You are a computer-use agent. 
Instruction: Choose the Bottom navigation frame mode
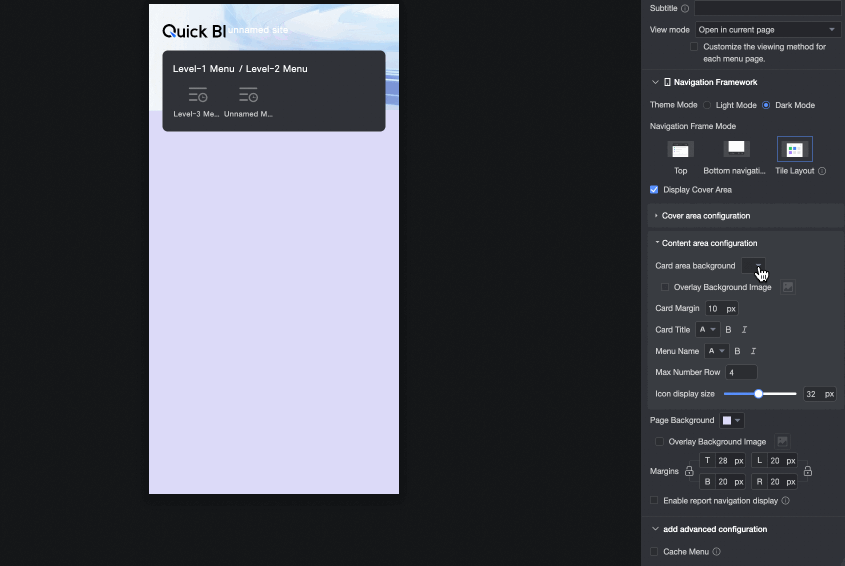pos(736,148)
